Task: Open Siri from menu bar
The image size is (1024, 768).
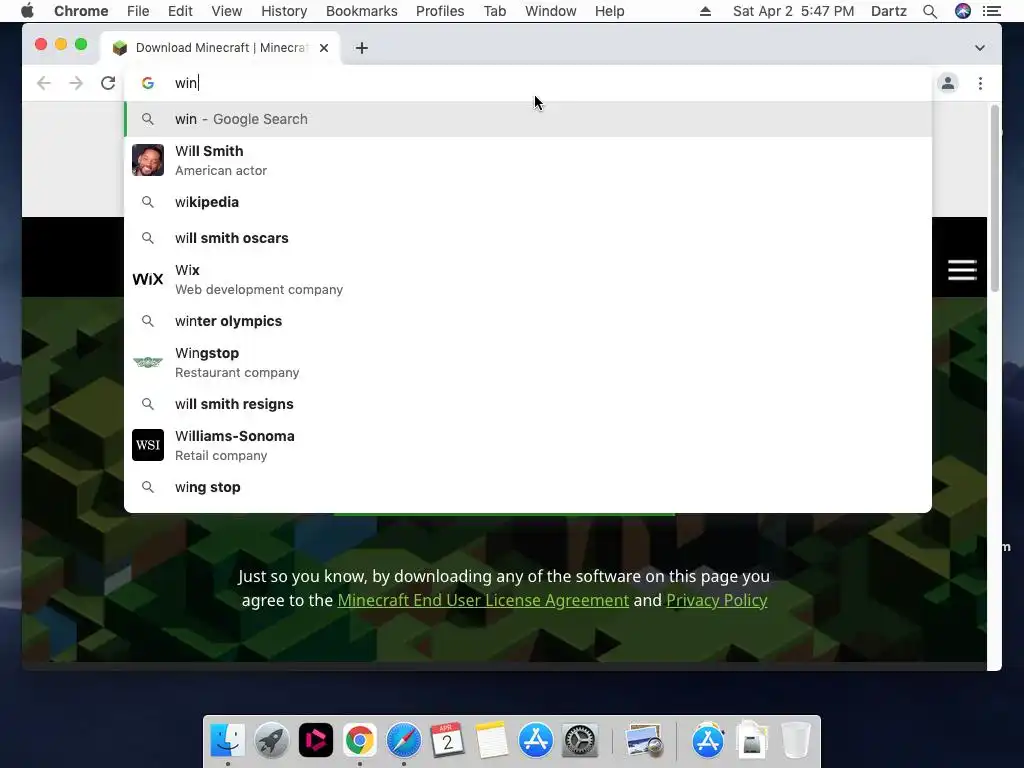Action: (963, 11)
